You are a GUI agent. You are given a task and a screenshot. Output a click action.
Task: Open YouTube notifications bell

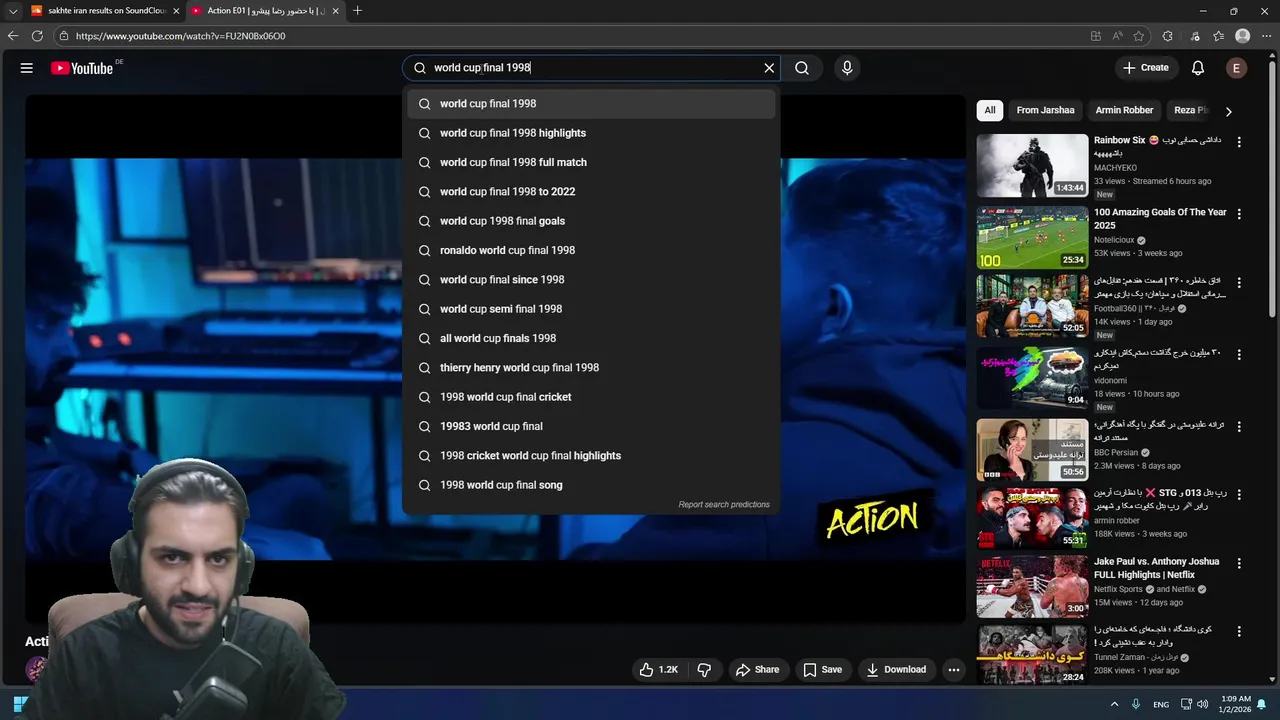pyautogui.click(x=1198, y=68)
